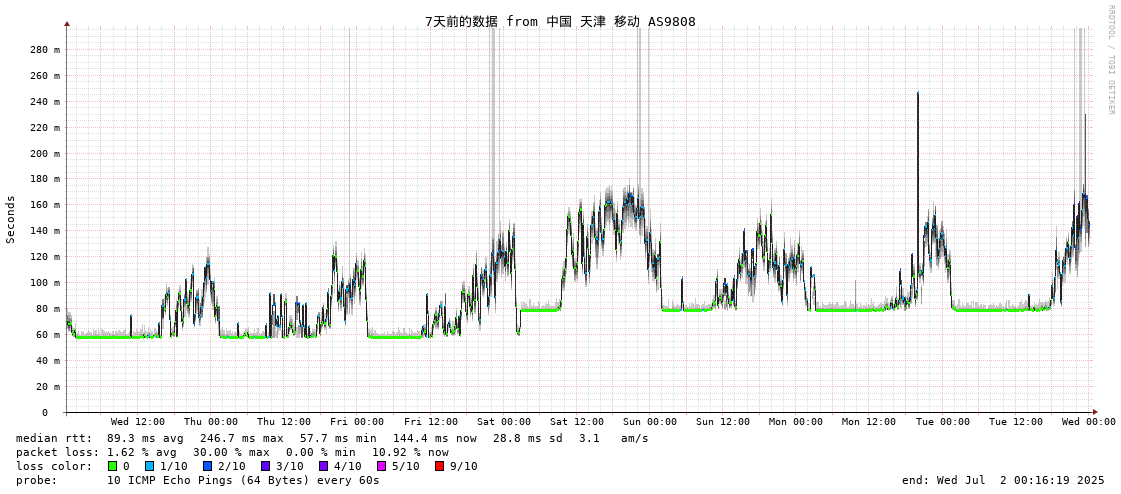The width and height of the screenshot is (1121, 494).
Task: Click the 1.62 % avg packet loss value
Action: coord(145,453)
